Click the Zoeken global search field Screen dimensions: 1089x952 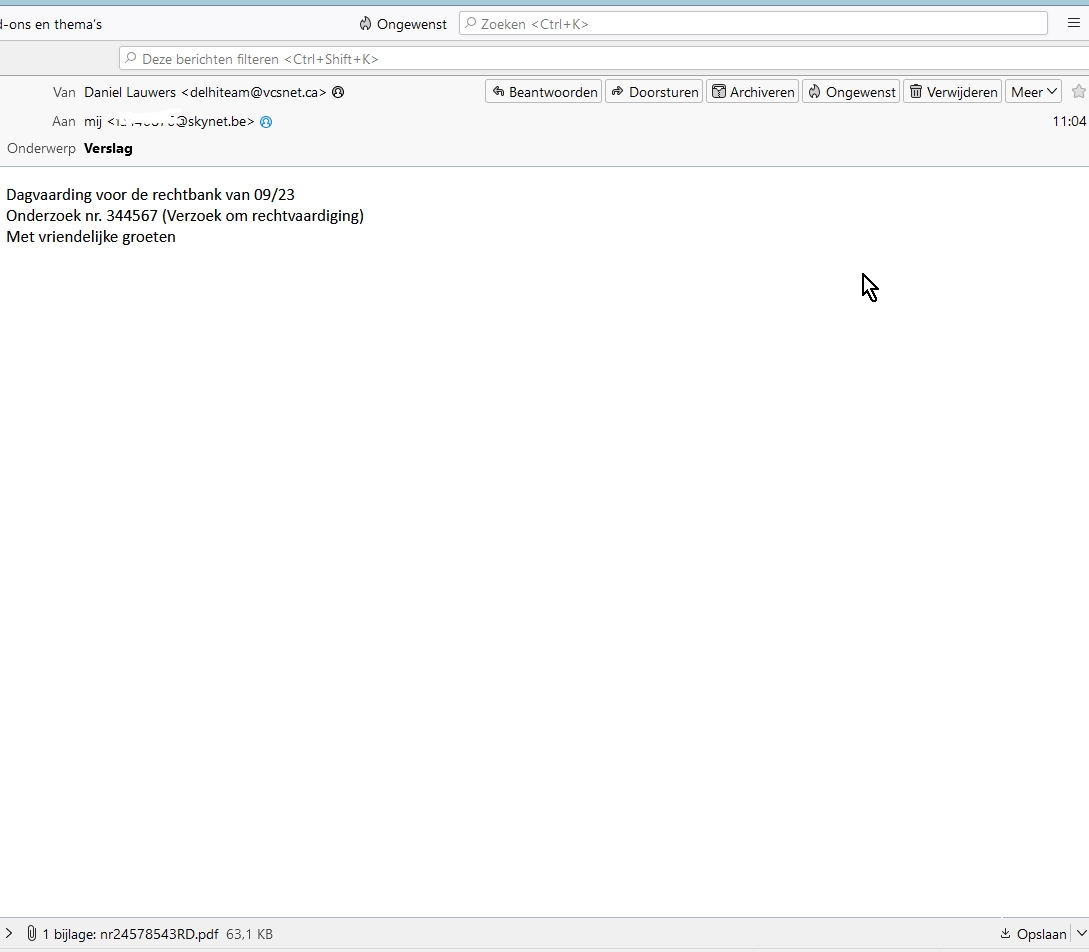point(752,23)
